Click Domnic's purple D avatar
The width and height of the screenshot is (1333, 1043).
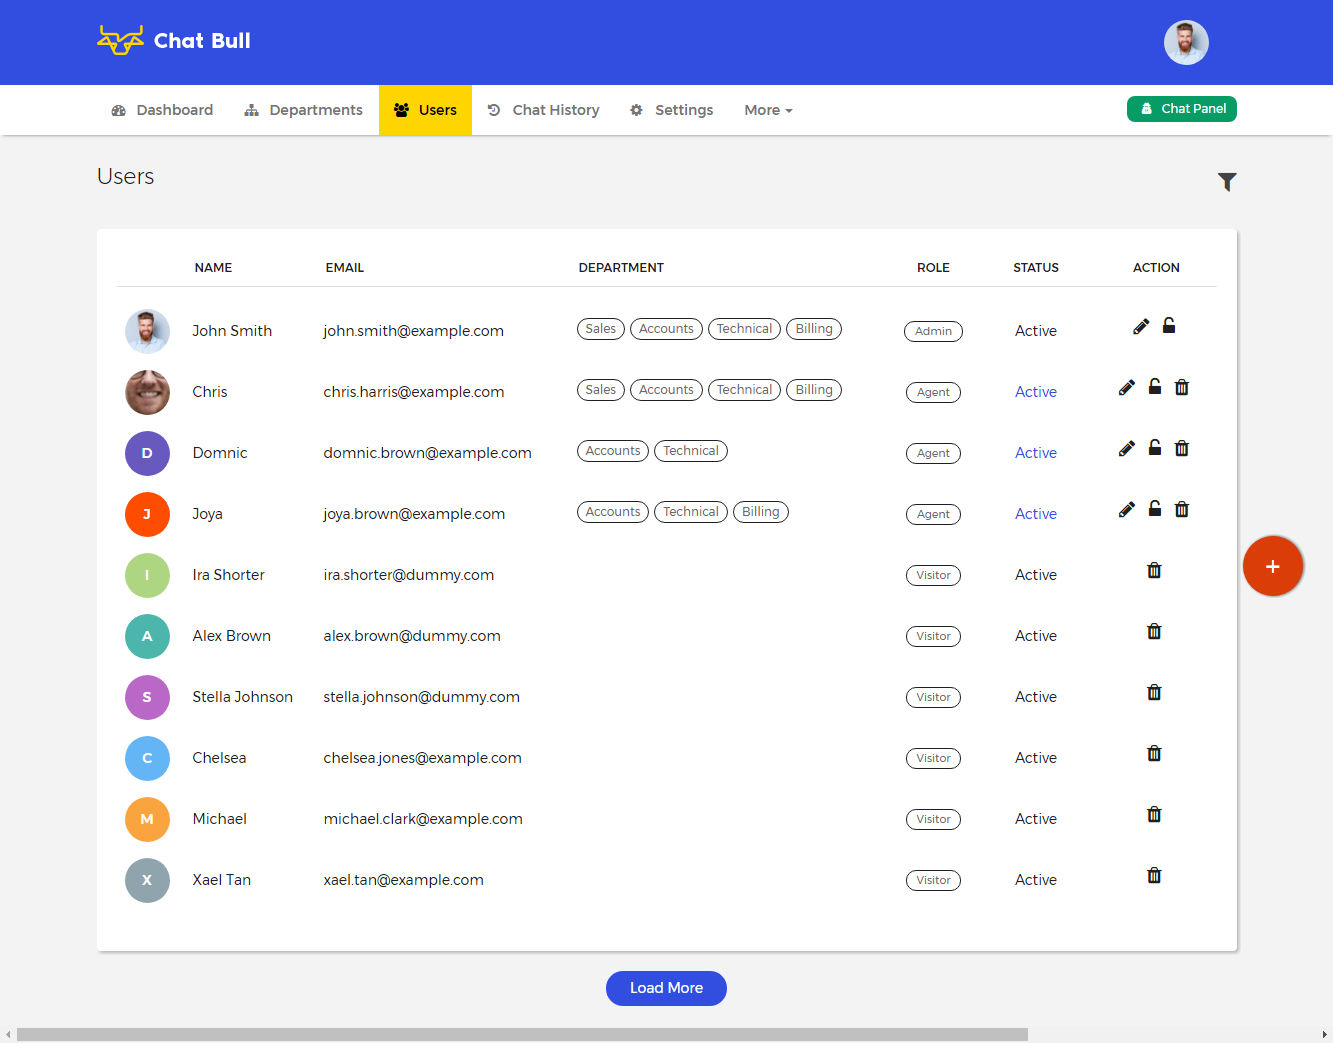(x=147, y=453)
